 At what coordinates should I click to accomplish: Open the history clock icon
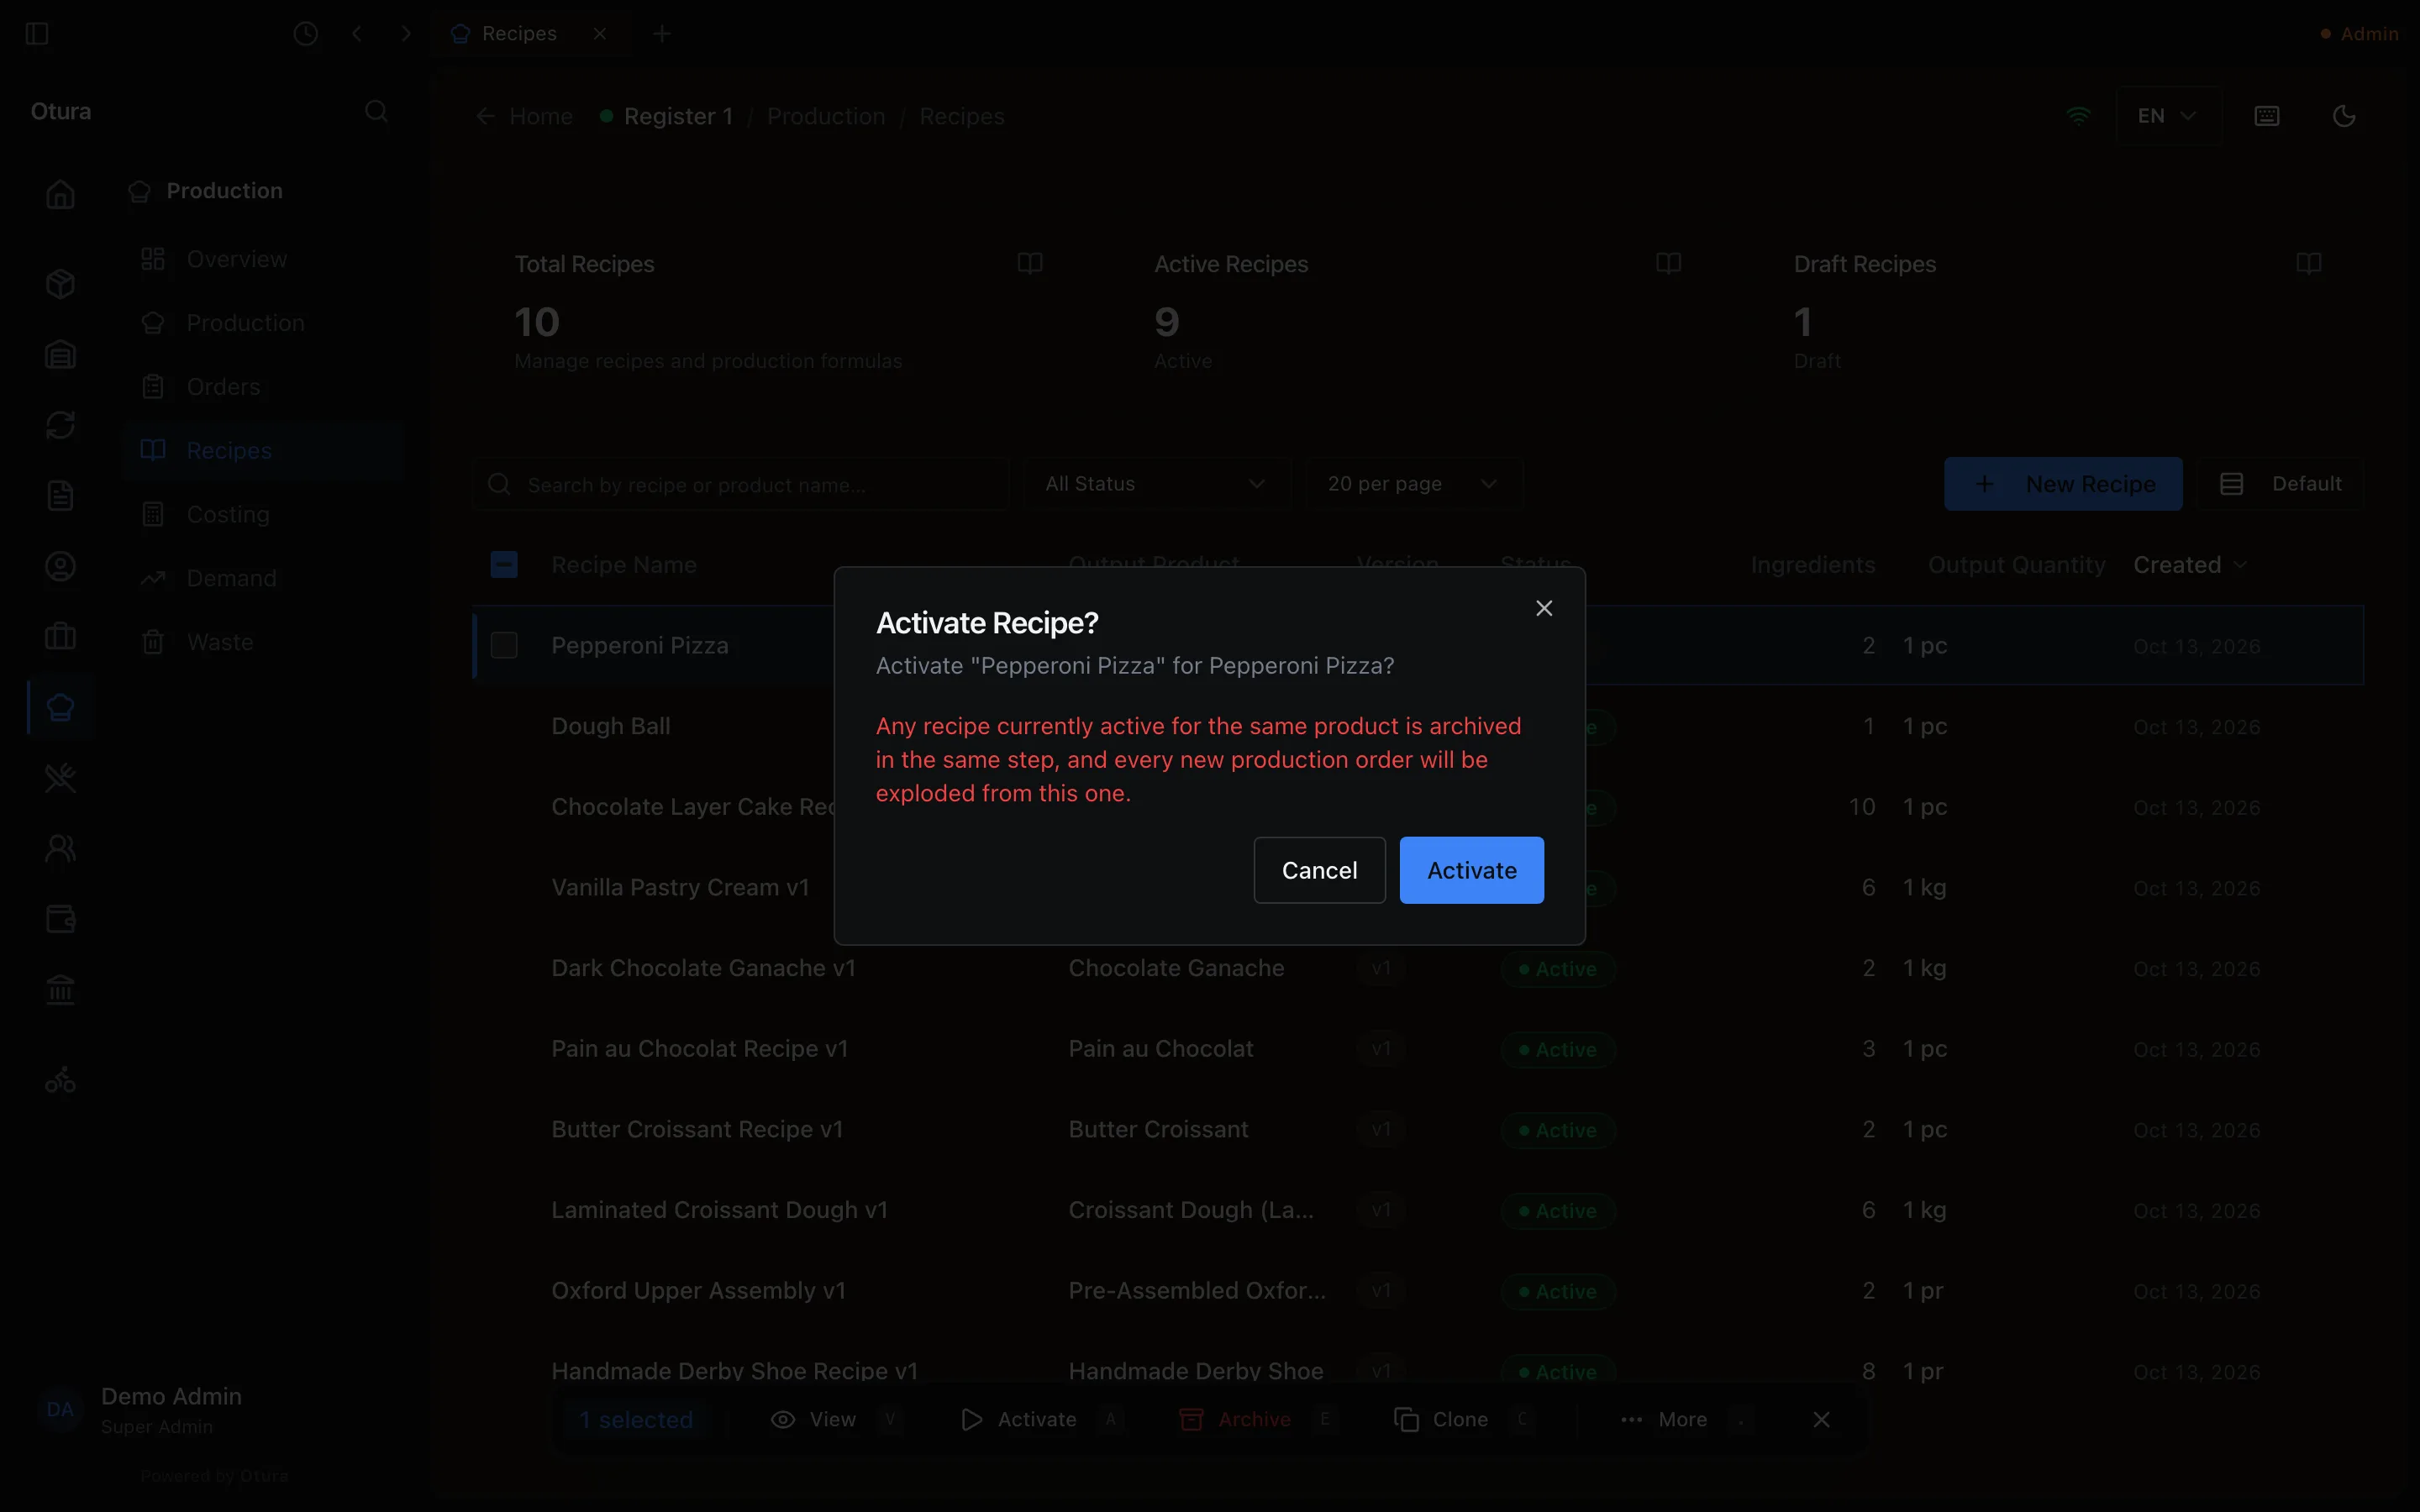[x=306, y=33]
